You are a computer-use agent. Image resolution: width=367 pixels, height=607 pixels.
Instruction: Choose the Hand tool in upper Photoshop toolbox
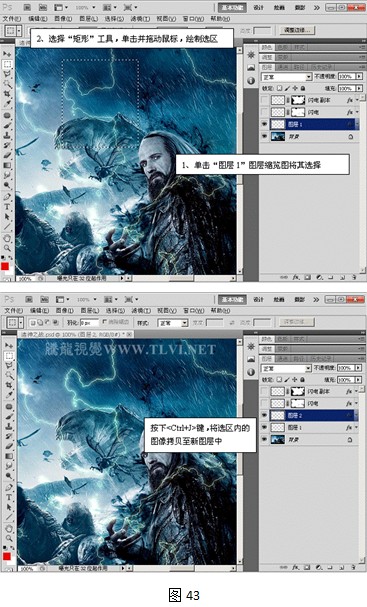tap(7, 238)
